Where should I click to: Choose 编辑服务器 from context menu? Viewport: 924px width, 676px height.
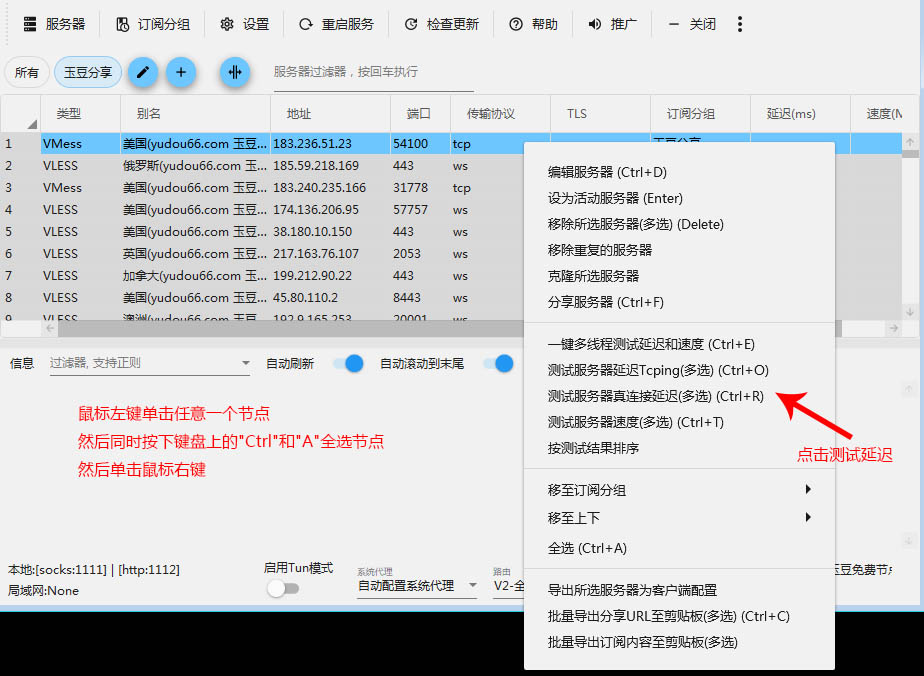pos(607,172)
